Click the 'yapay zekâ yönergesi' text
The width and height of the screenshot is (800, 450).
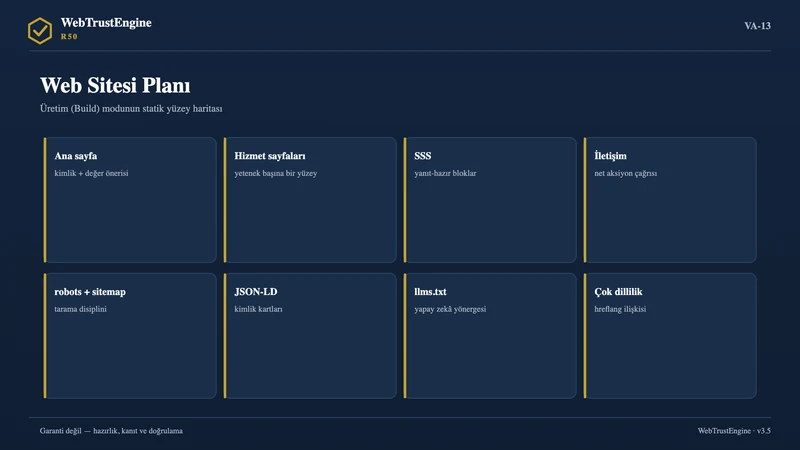click(x=450, y=309)
